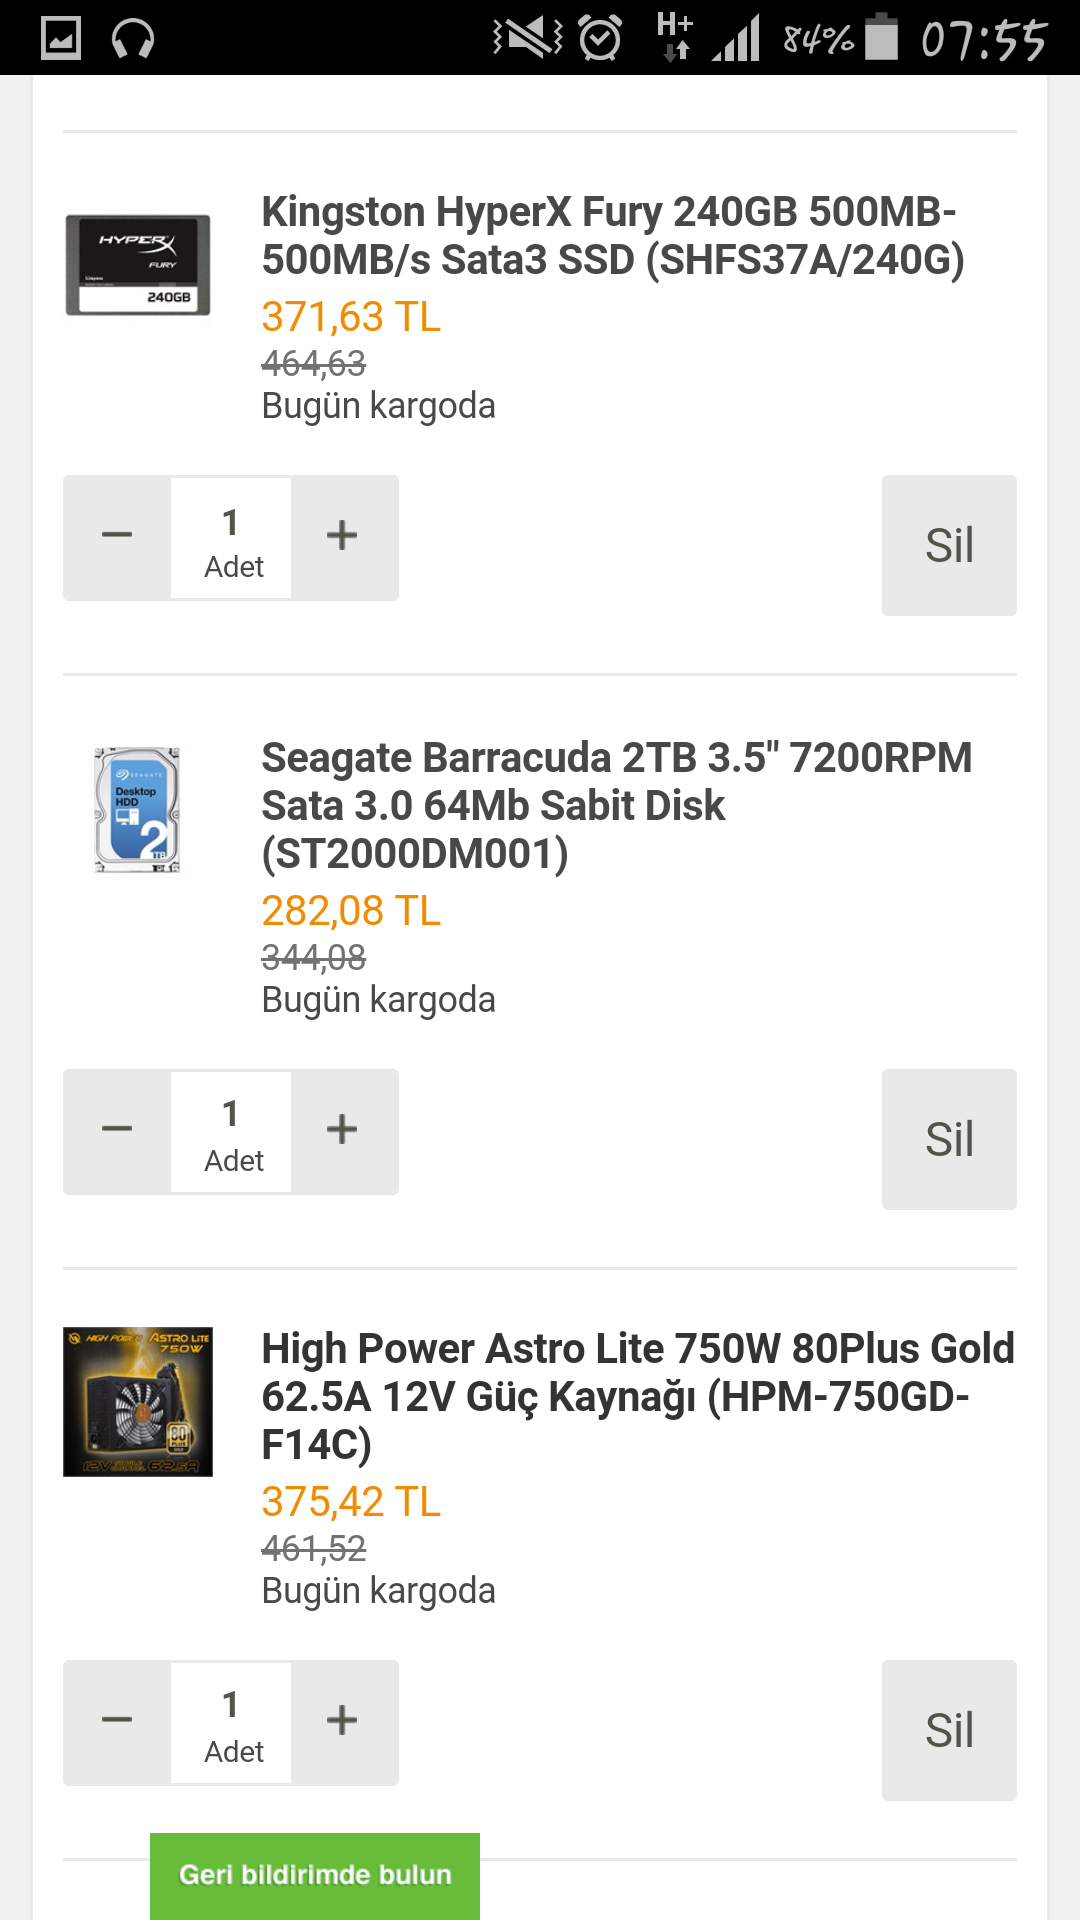1080x1920 pixels.
Task: Tap the Kingston SSD quantity field
Action: [x=231, y=538]
